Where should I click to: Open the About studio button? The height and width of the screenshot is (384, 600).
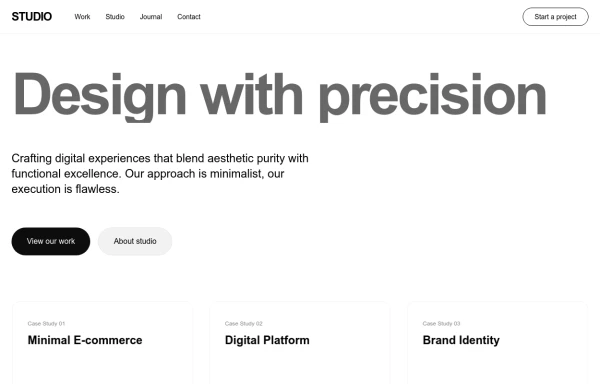pos(135,241)
